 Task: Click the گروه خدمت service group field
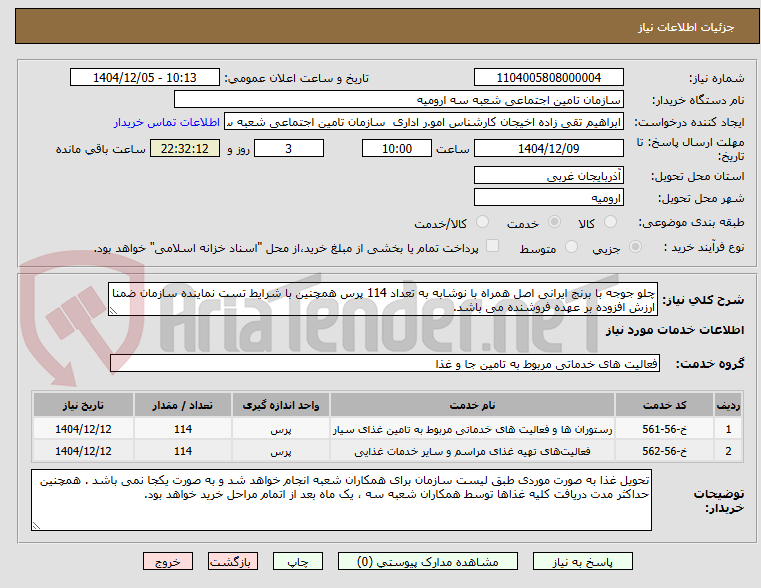[385, 363]
